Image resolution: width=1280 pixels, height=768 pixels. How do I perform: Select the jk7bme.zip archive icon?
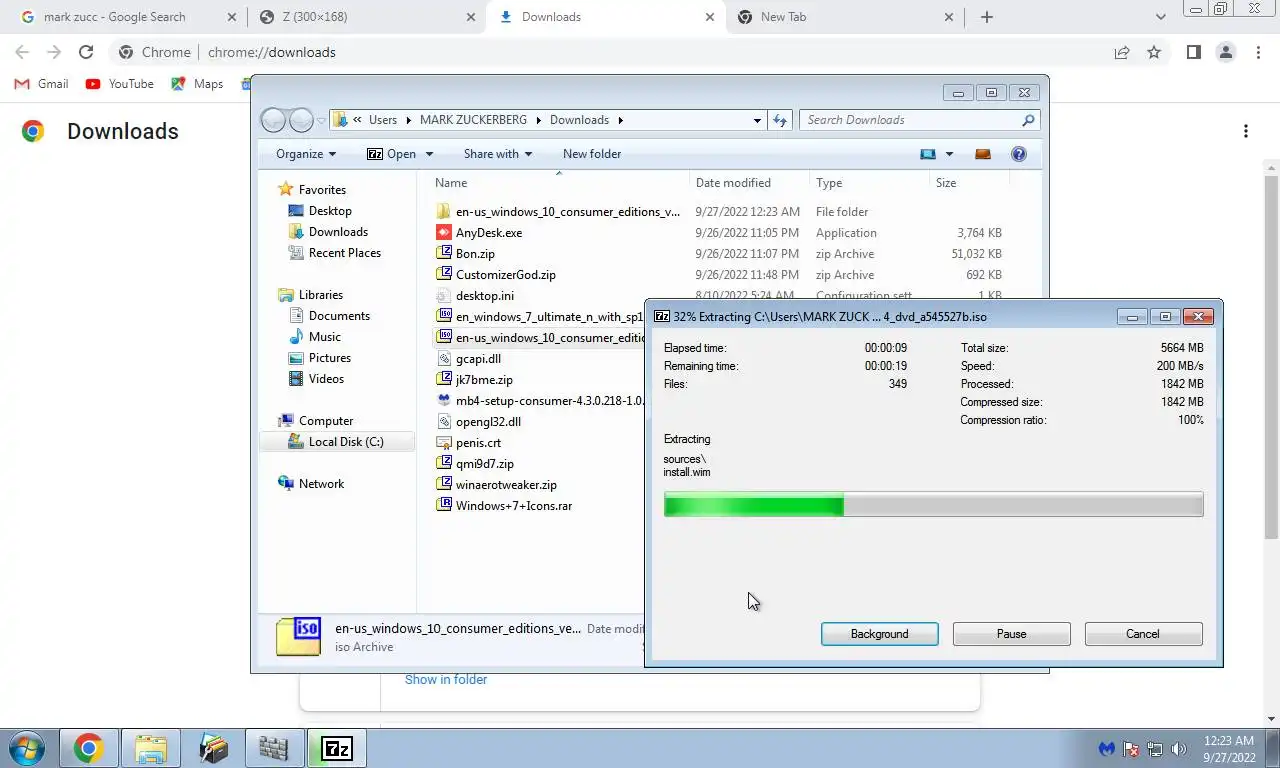pyautogui.click(x=445, y=379)
